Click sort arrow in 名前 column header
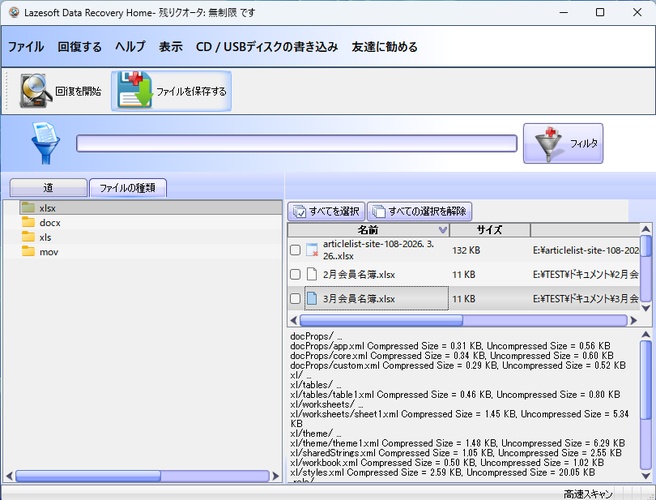Screen dimensions: 656x500 (x=443, y=230)
